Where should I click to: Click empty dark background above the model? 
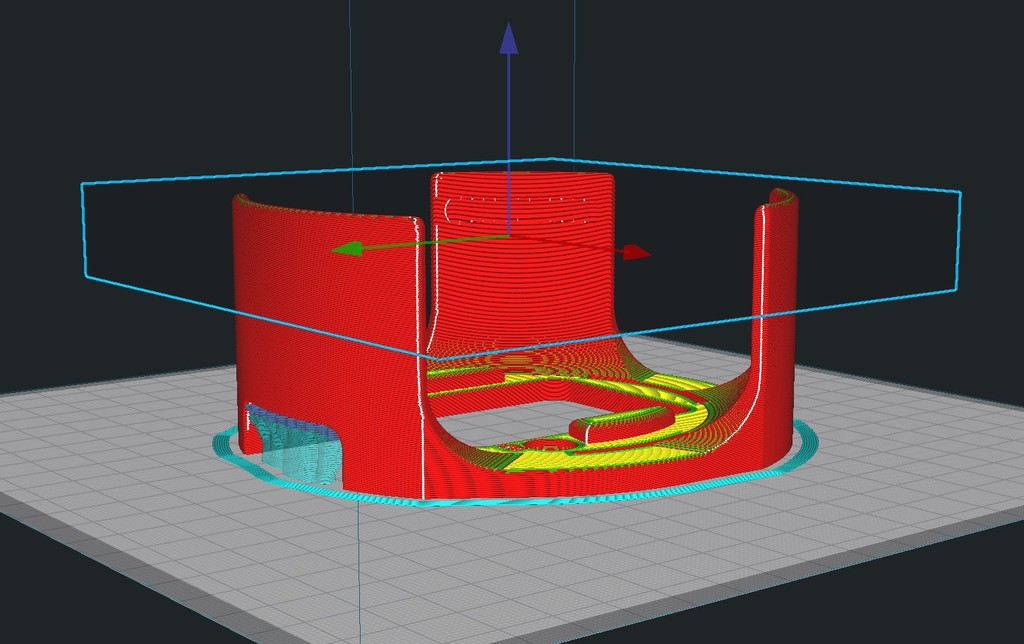(200, 80)
